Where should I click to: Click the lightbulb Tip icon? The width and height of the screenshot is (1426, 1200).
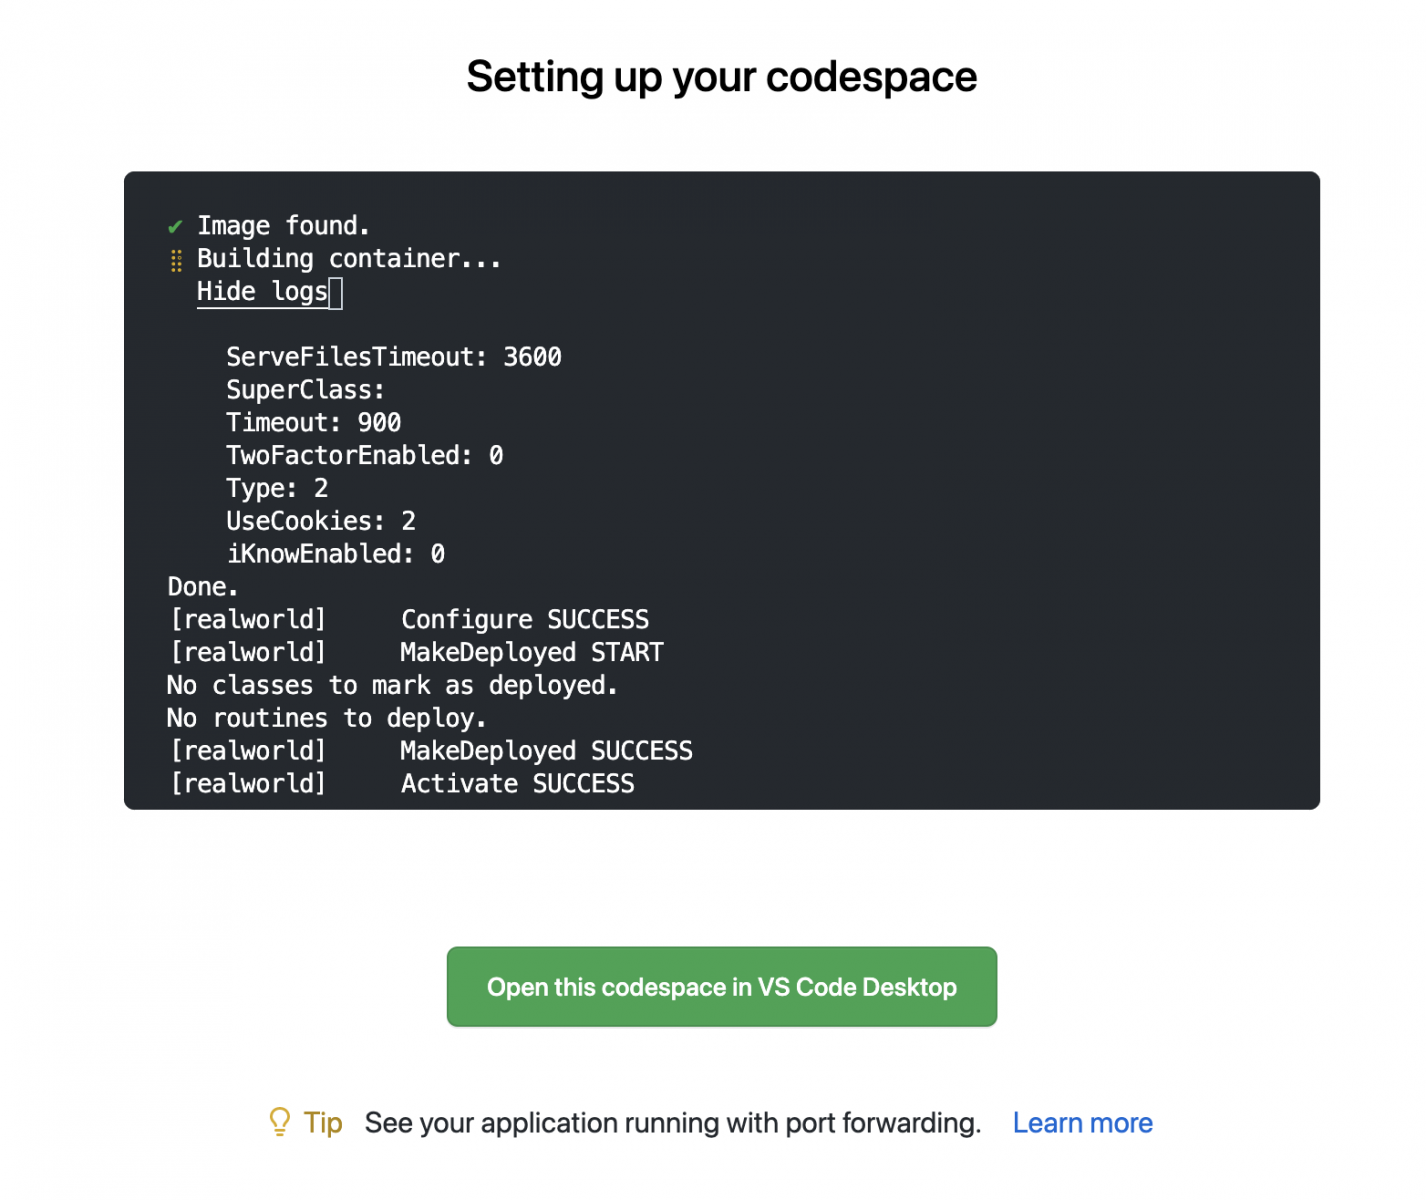280,1122
